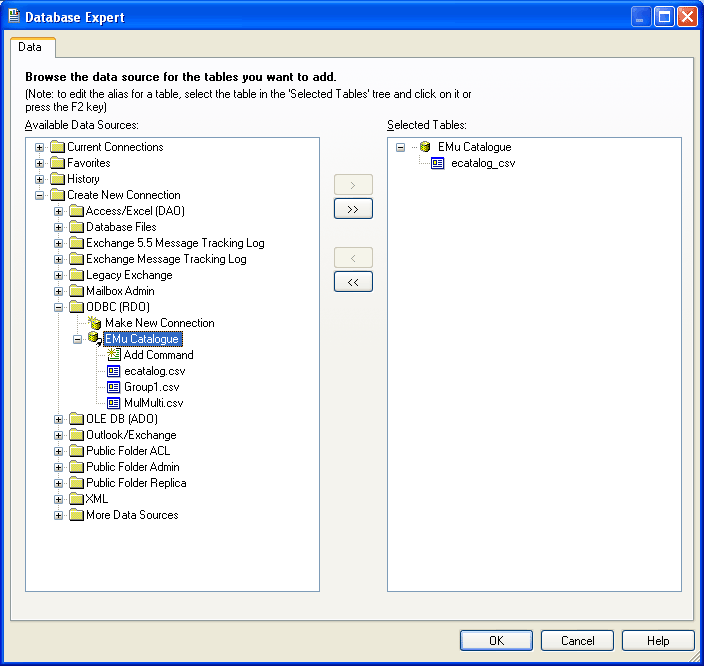Collapse the Create New Connection node
Screen dimensions: 704x666
(x=40, y=195)
